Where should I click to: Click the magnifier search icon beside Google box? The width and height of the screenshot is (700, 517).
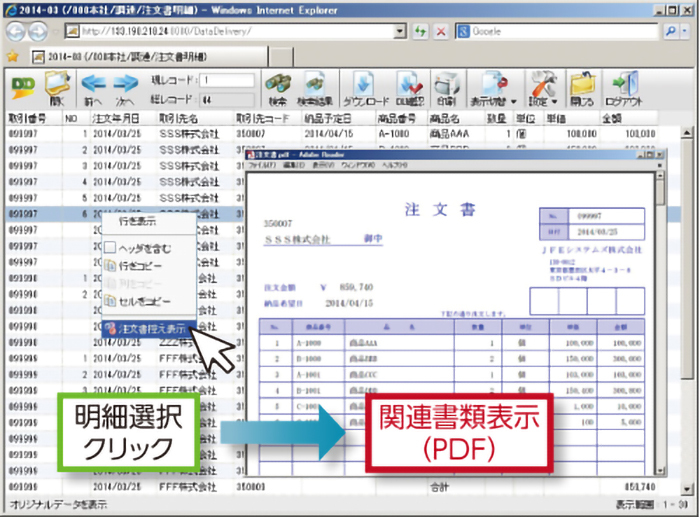(671, 31)
